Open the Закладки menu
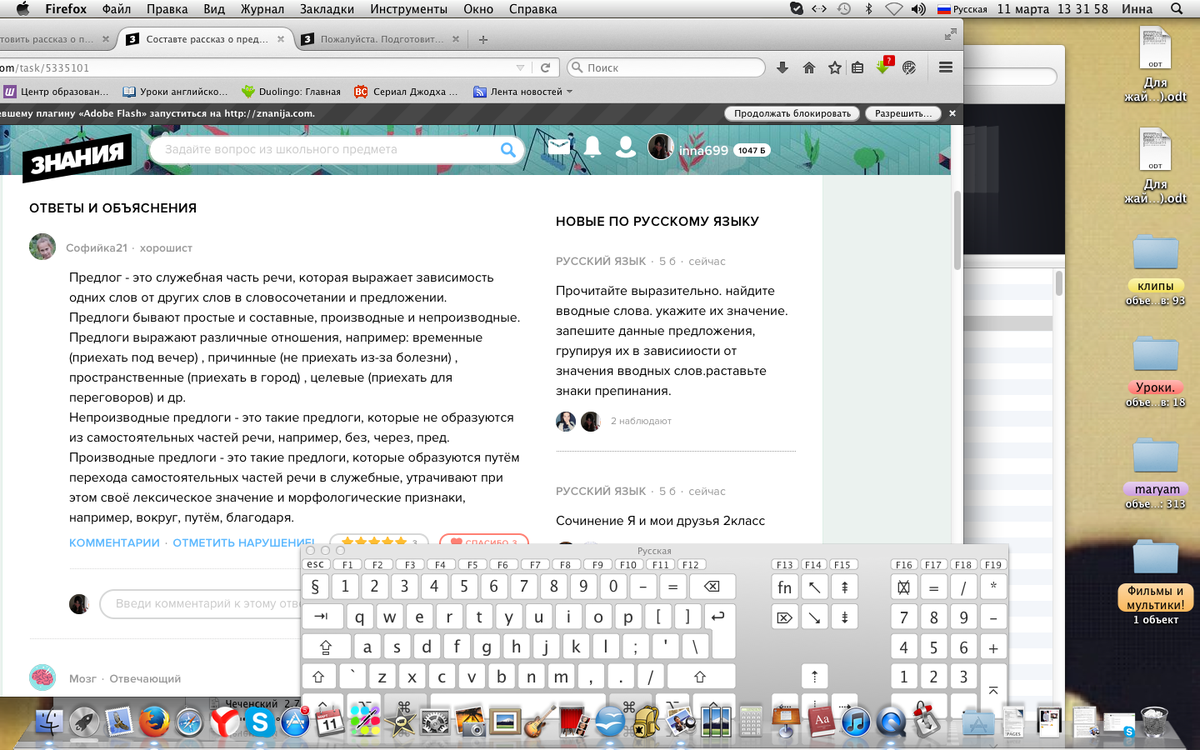Viewport: 1200px width, 750px height. click(x=327, y=9)
